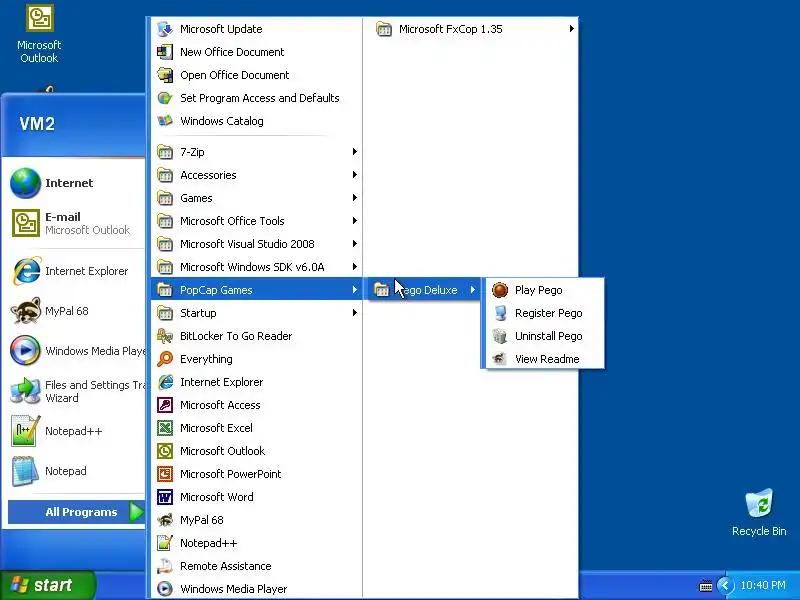Screen dimensions: 800x600
Task: Click the Microsoft Outlook icon in All Programs
Action: pos(165,451)
